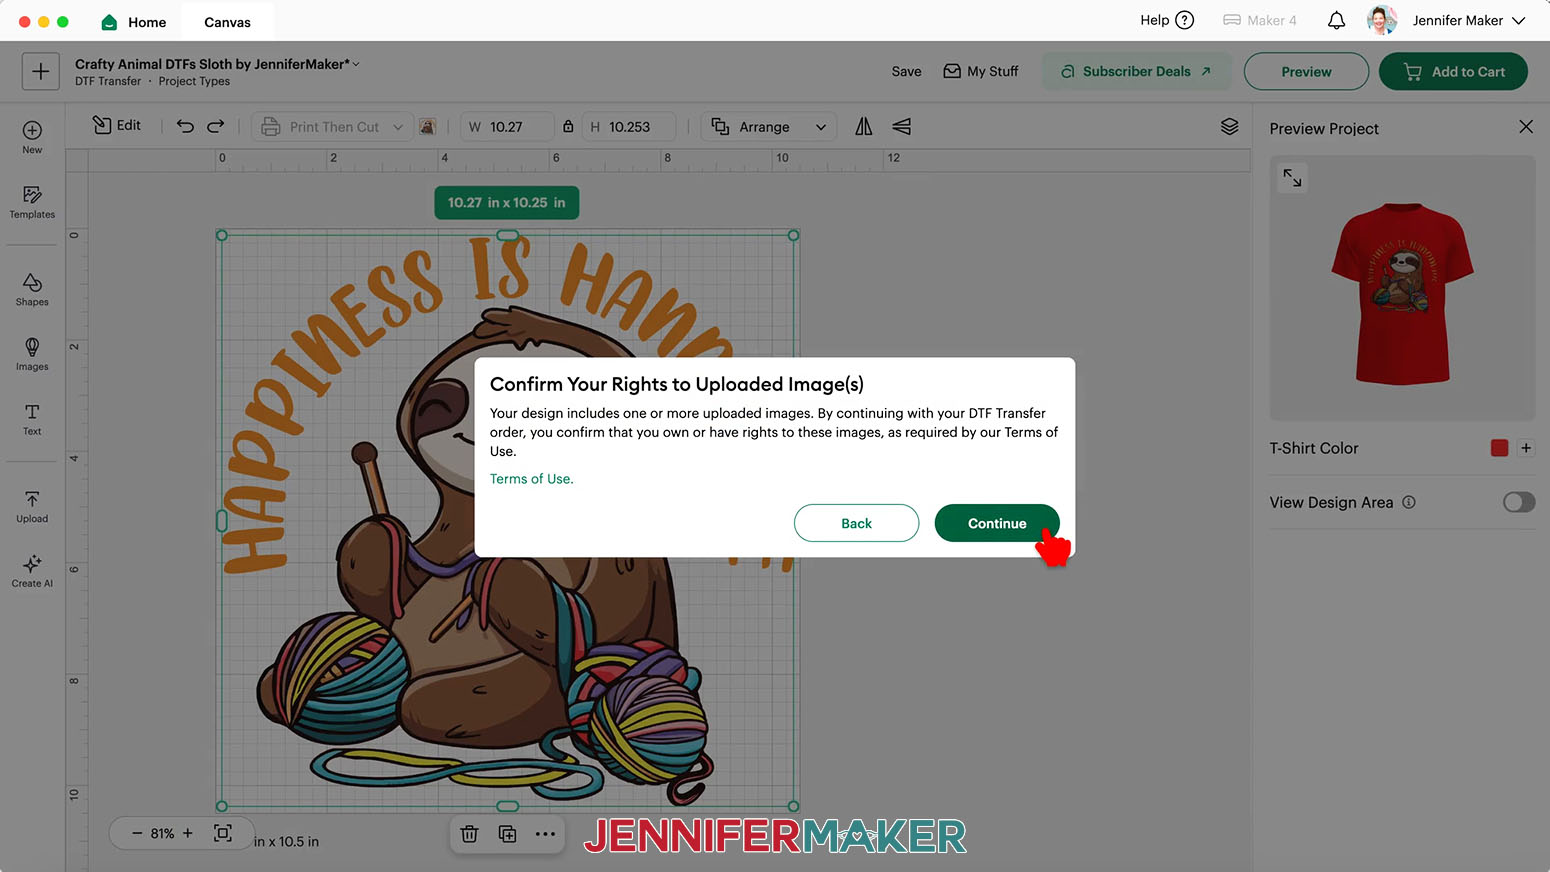Click the Jennifer Maker profile avatar
Image resolution: width=1550 pixels, height=872 pixels.
pos(1382,20)
